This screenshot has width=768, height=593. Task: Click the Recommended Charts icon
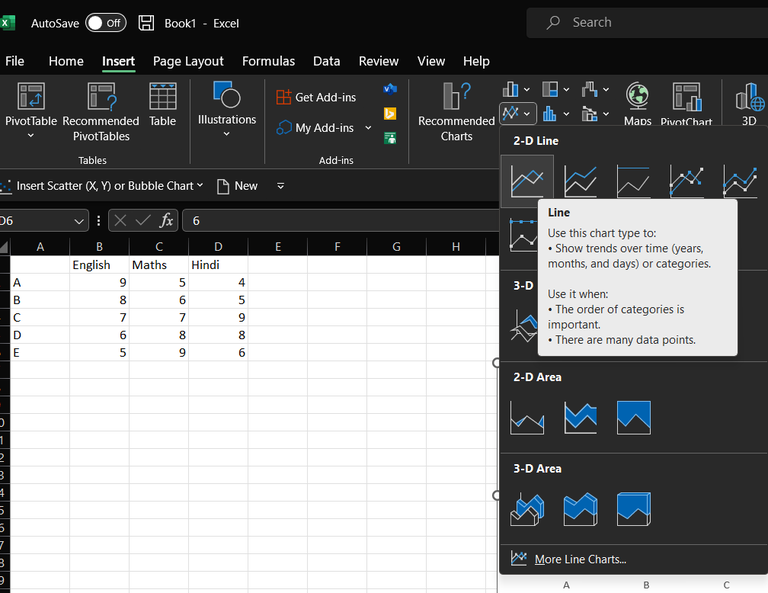click(456, 98)
